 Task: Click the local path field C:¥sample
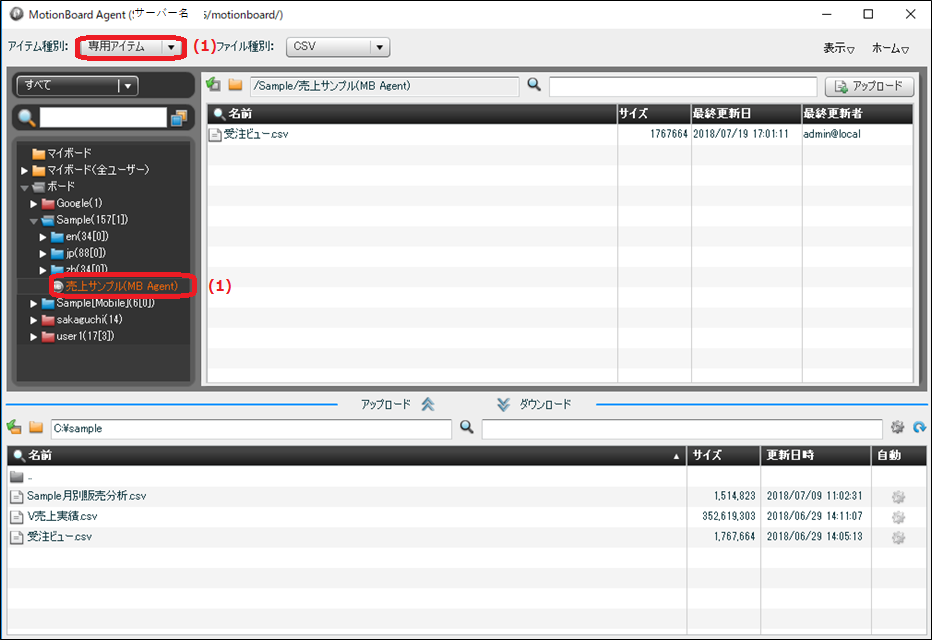(251, 429)
